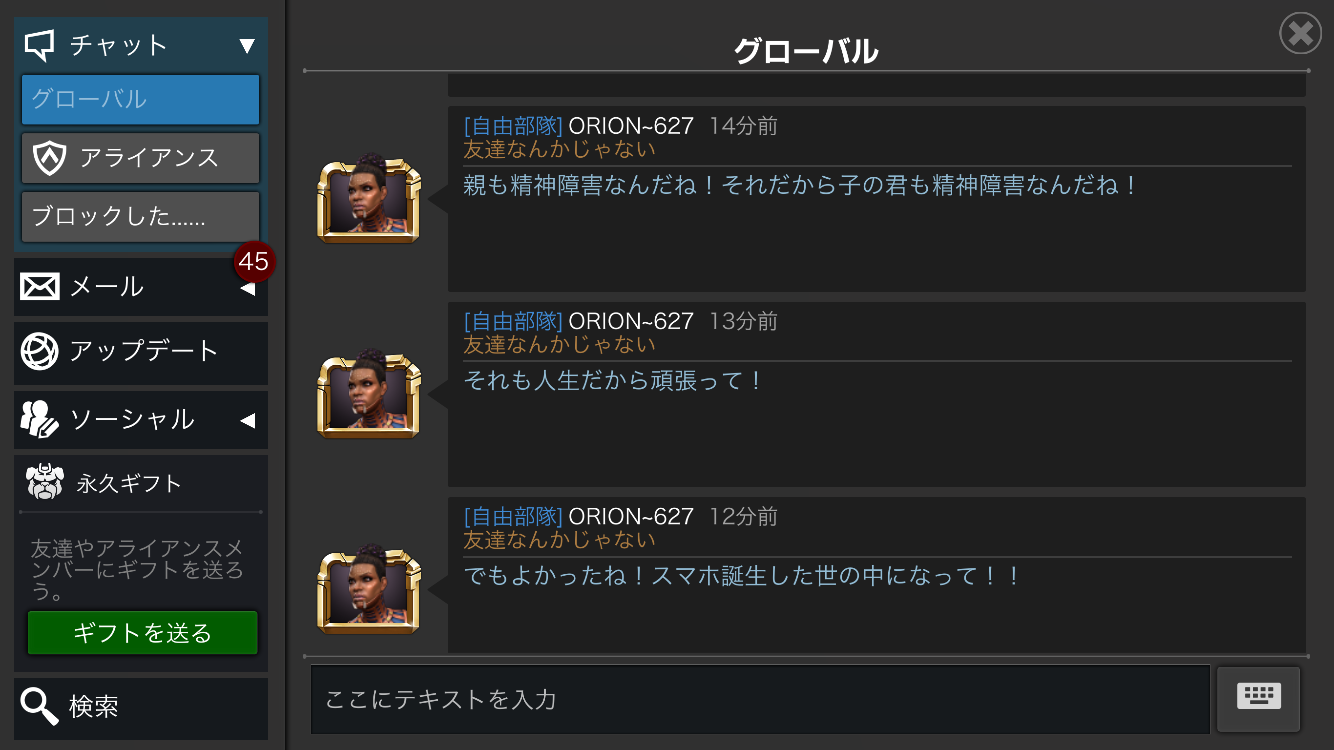Screen dimensions: 1334x750
Task: Collapse the チャット section arrow
Action: (x=247, y=45)
